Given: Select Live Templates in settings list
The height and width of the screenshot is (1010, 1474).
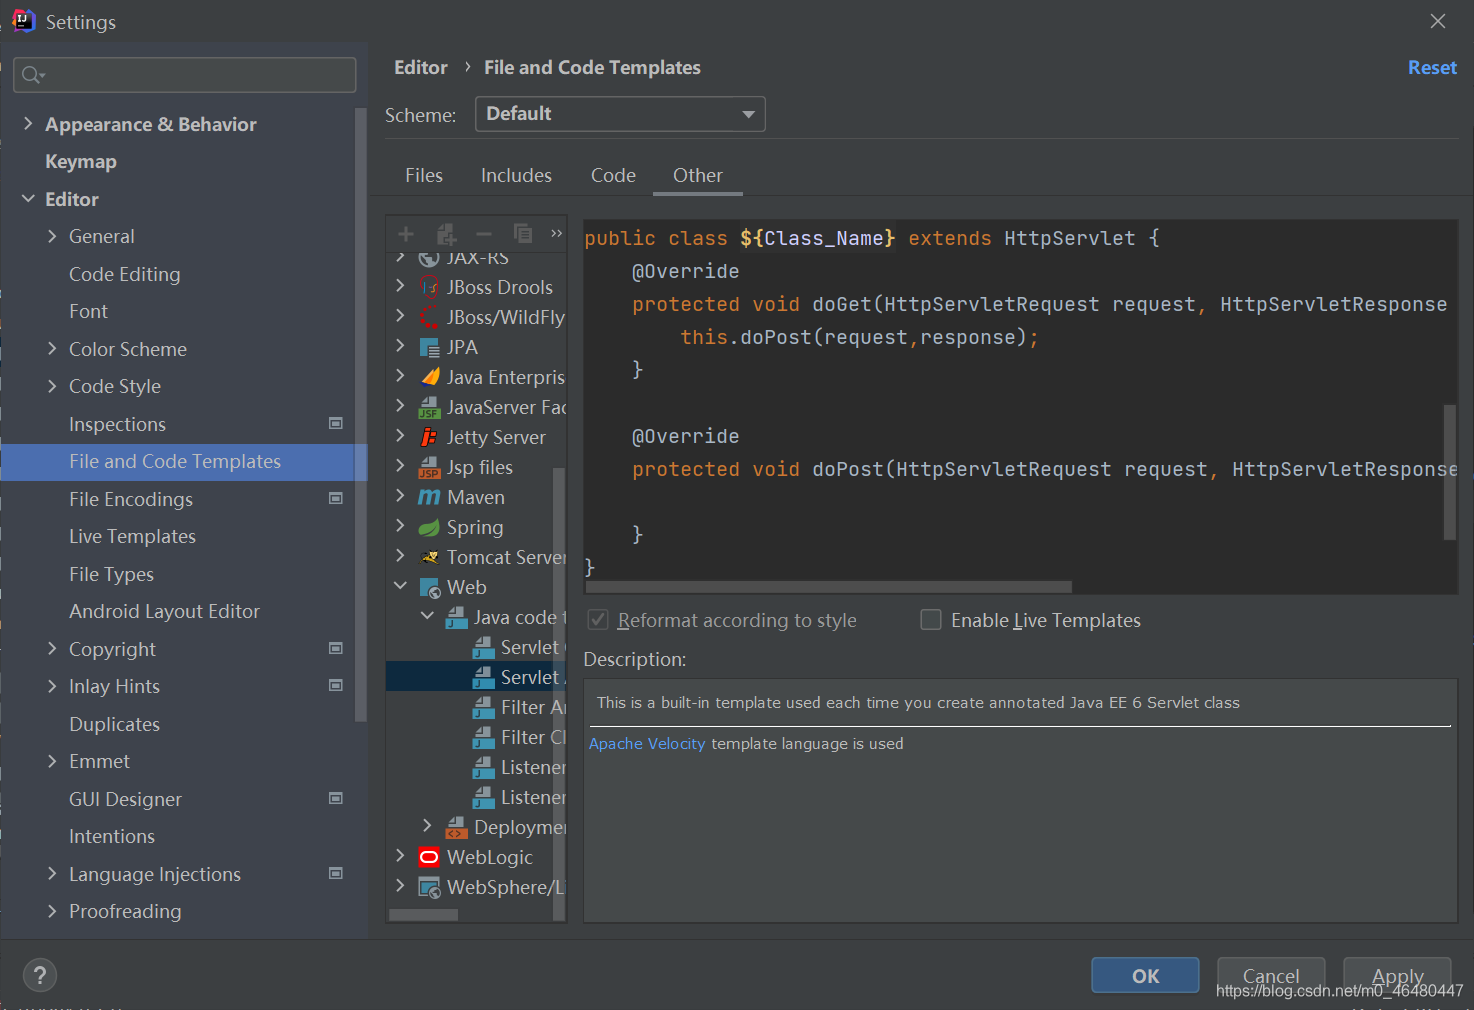Looking at the screenshot, I should point(132,536).
